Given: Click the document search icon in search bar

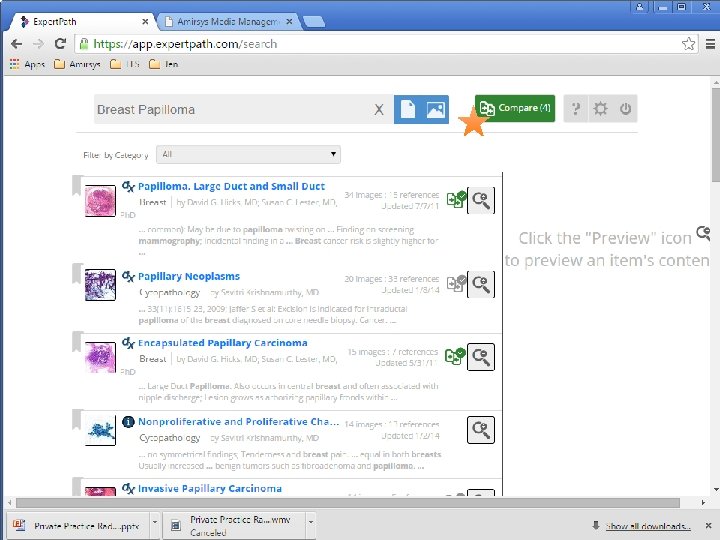Looking at the screenshot, I should click(x=408, y=109).
